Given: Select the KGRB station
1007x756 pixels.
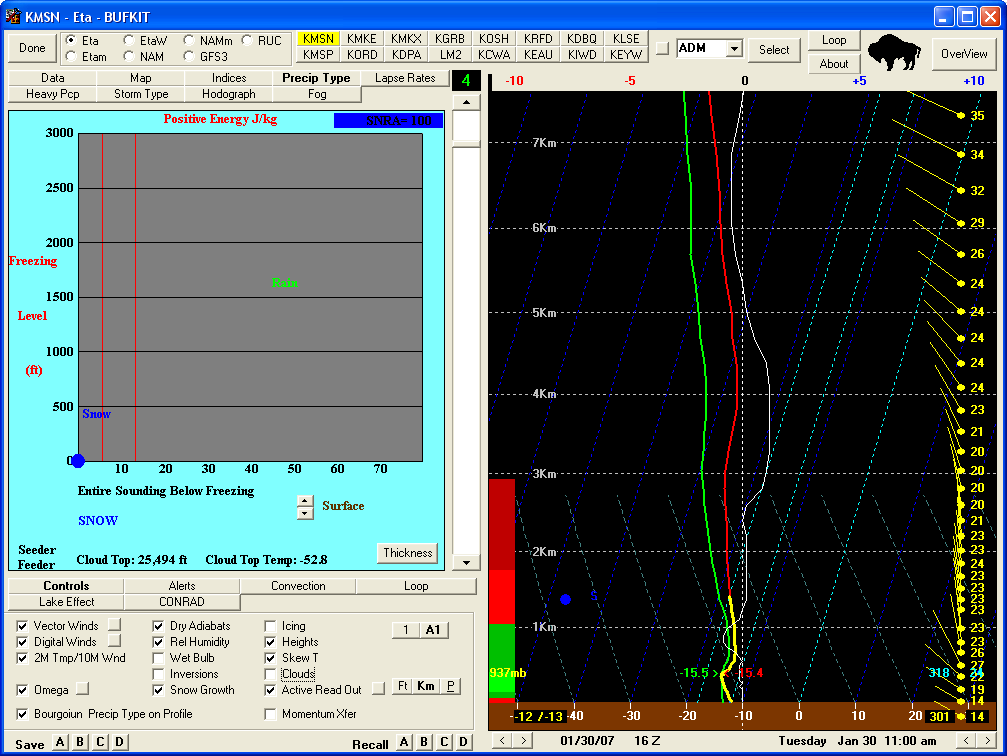Looking at the screenshot, I should (450, 39).
